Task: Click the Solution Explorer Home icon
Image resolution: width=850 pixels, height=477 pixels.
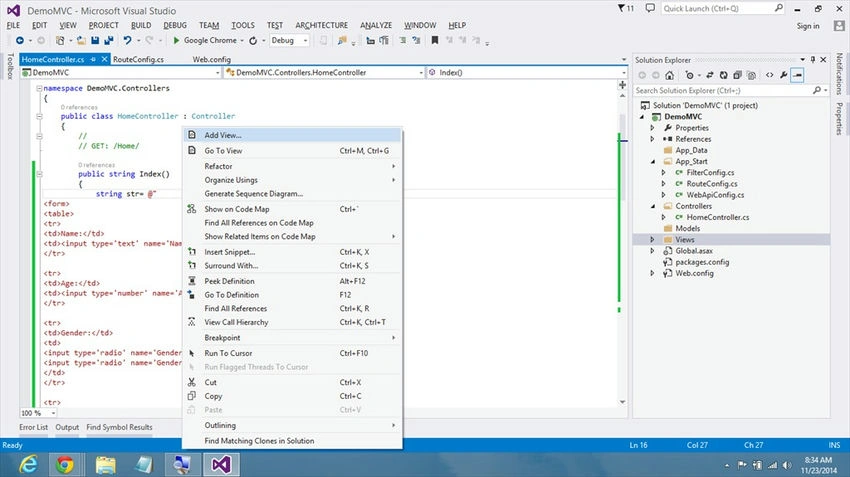Action: (669, 75)
